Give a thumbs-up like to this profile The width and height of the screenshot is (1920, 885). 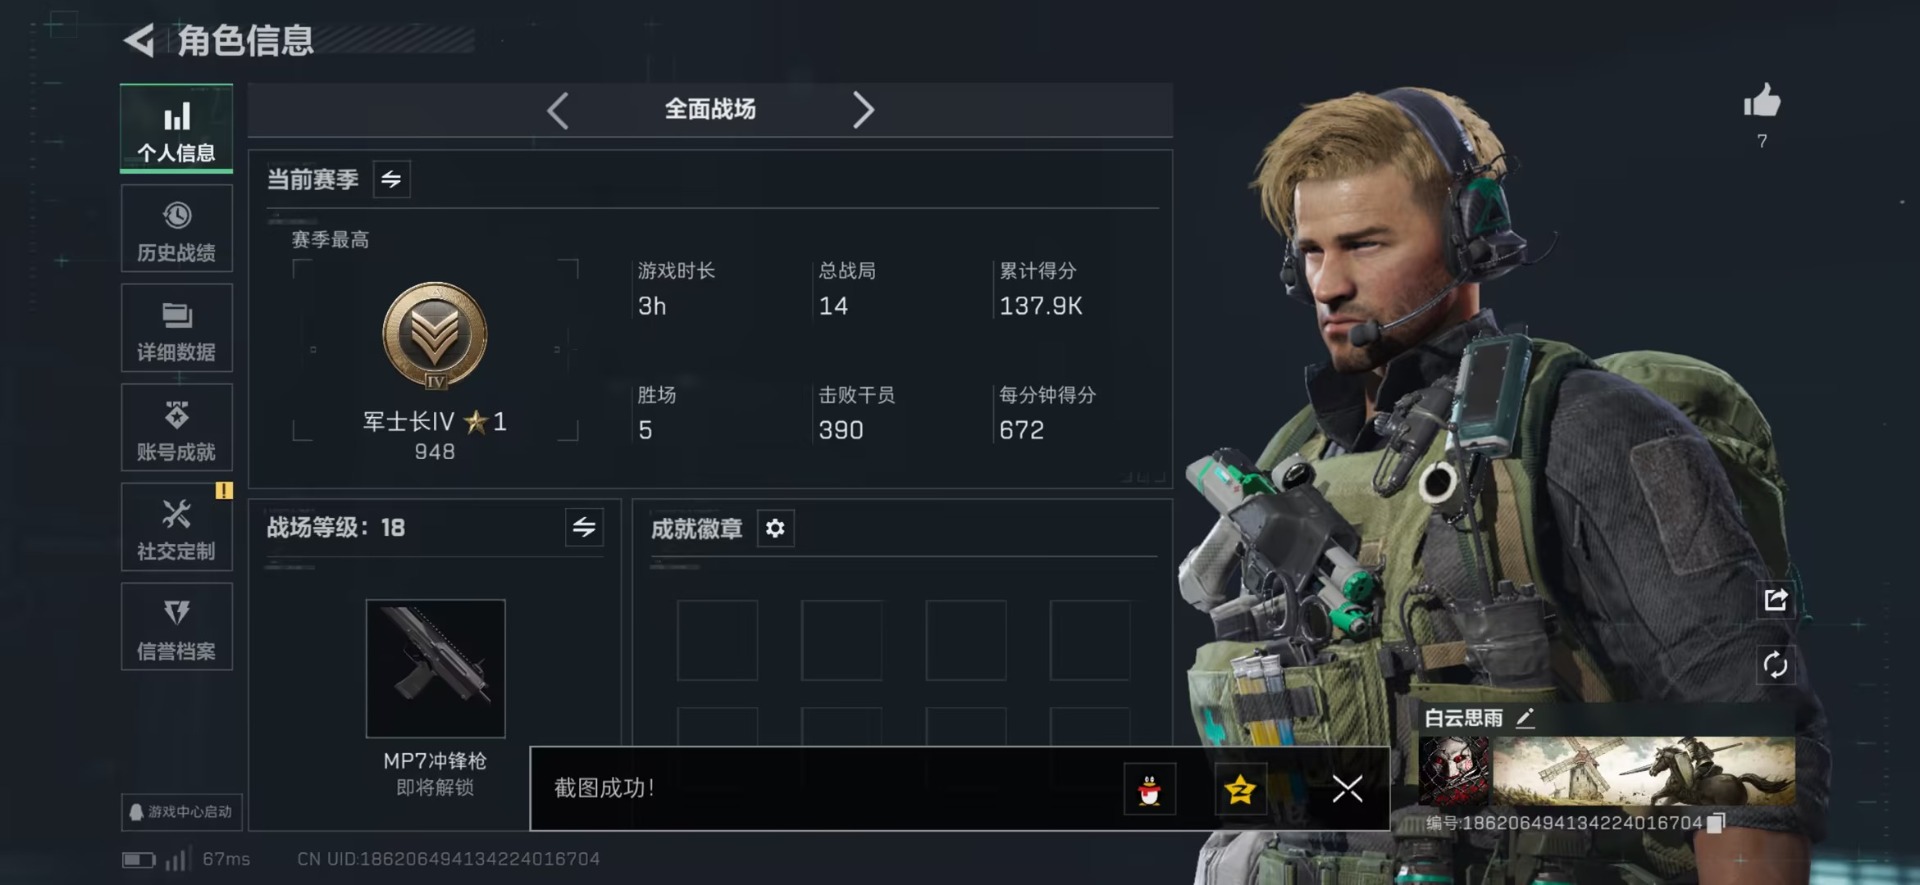click(1762, 101)
